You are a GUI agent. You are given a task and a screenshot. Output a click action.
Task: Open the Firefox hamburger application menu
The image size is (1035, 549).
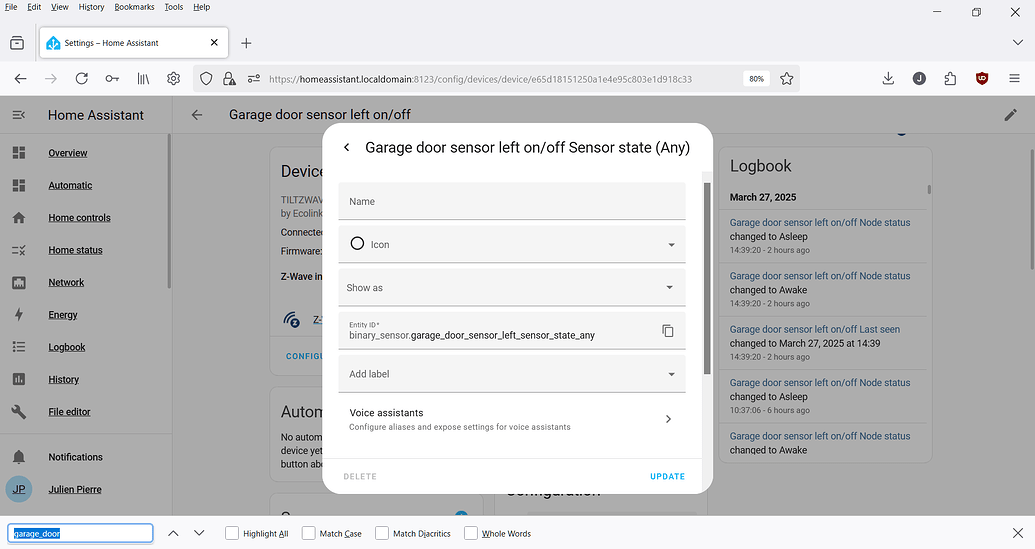[x=1015, y=79]
